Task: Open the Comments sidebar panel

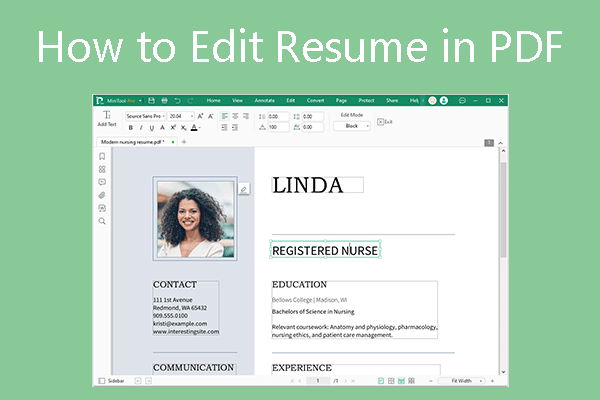Action: 102,182
